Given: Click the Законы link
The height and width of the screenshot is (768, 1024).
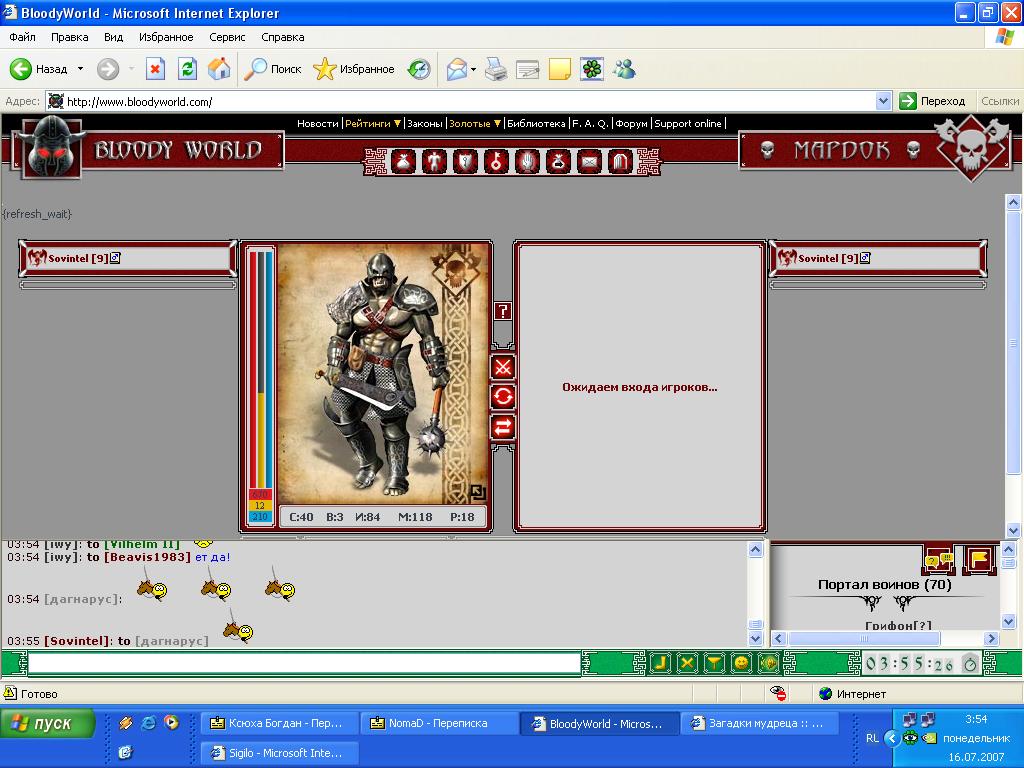Looking at the screenshot, I should [424, 123].
